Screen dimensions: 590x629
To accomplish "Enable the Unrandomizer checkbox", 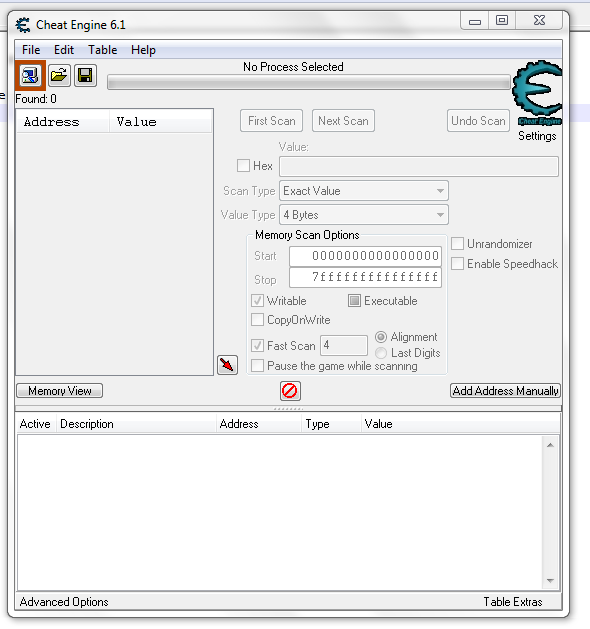I will coord(458,243).
